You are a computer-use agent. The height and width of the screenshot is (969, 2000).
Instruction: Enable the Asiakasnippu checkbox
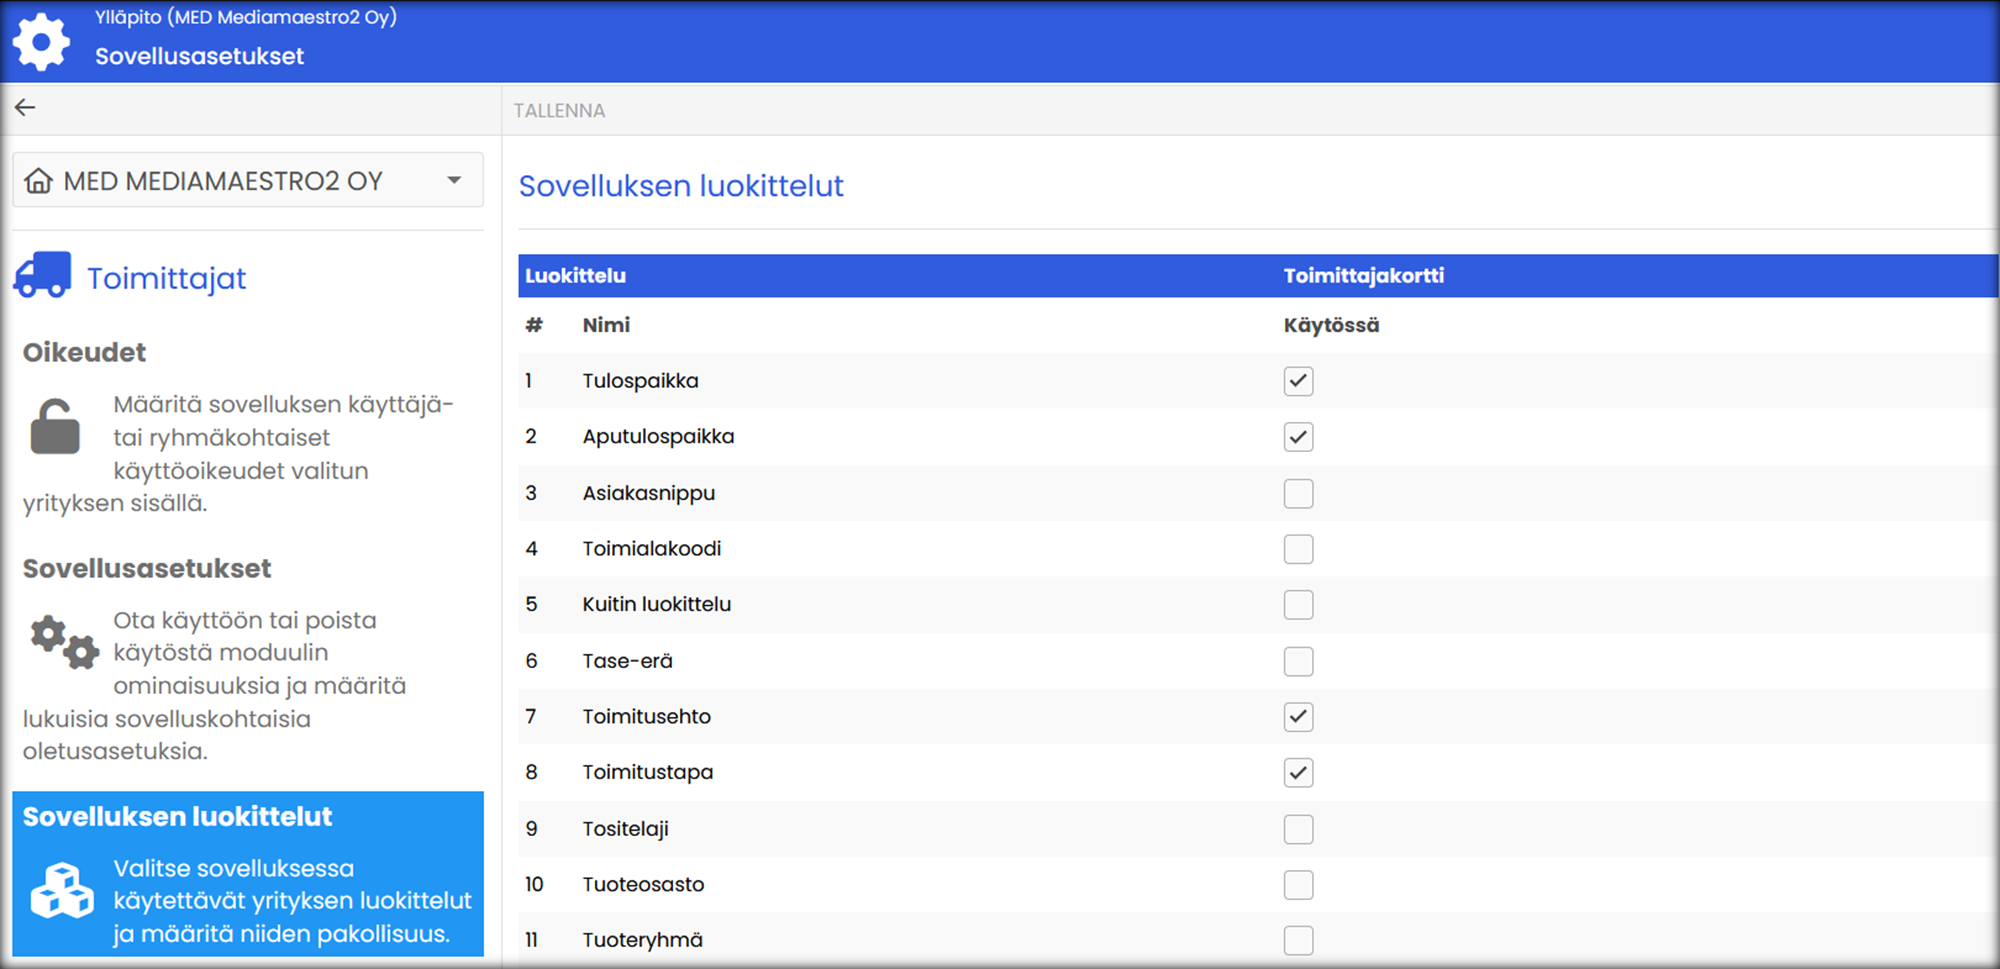click(1298, 493)
